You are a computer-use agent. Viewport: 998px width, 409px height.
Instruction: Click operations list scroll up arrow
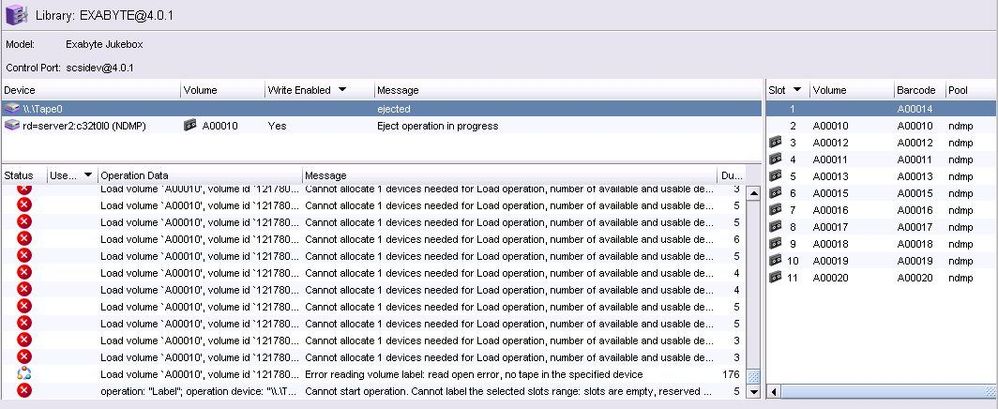coord(753,192)
